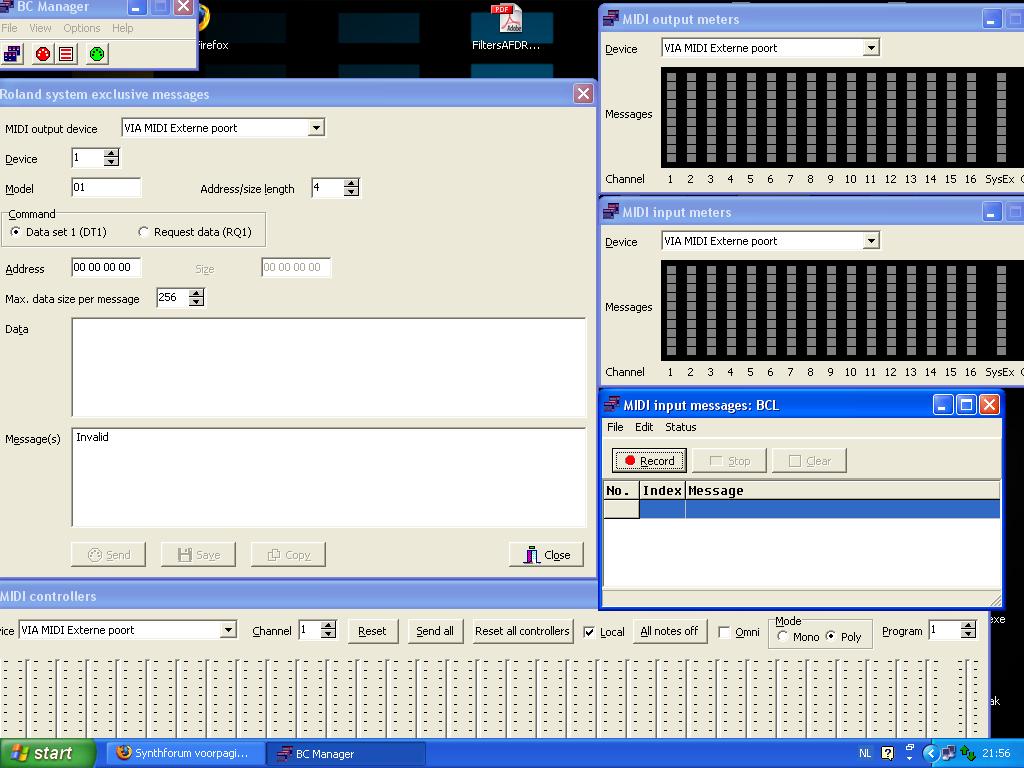Close the Roland system exclusive messages dialog

point(583,93)
